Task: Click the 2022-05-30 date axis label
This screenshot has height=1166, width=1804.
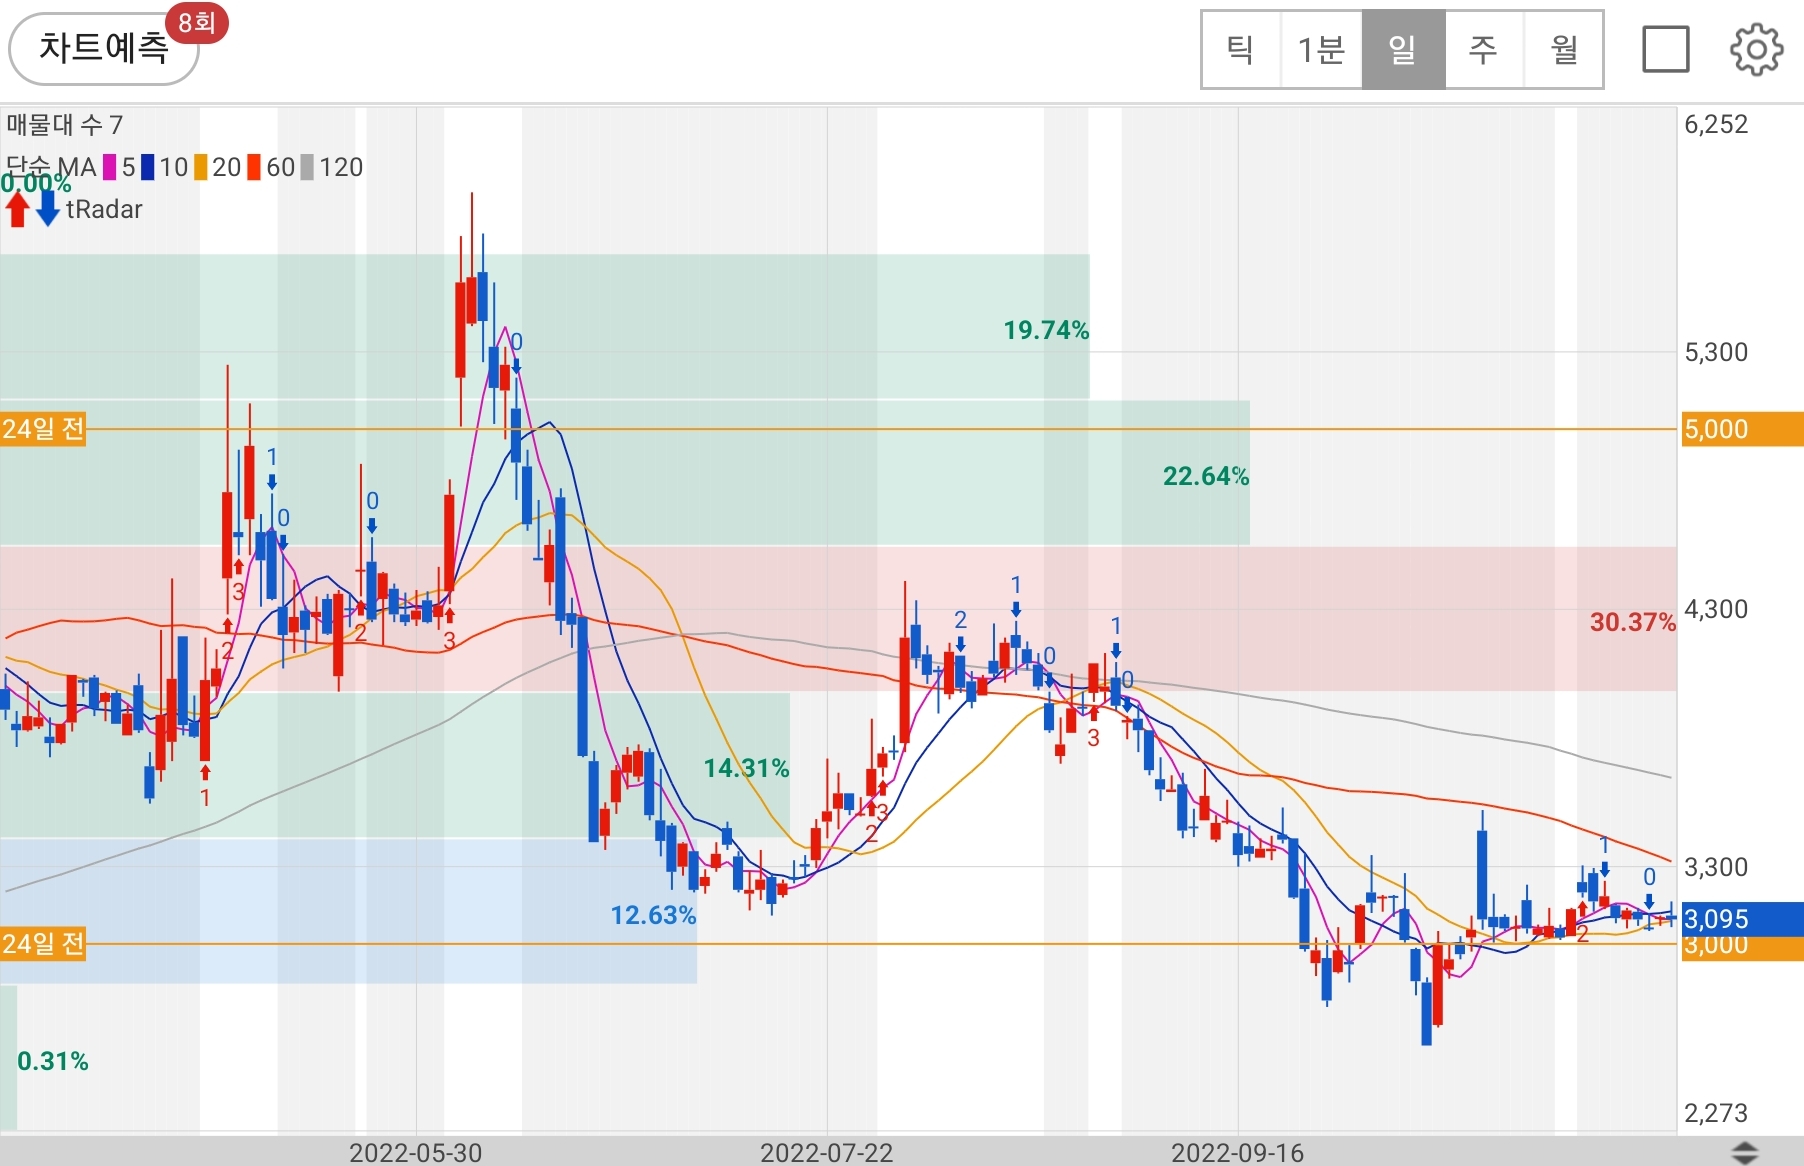Action: [415, 1152]
